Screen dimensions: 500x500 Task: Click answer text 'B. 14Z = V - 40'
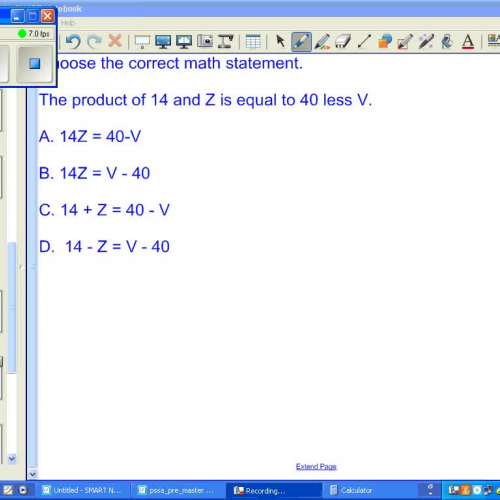[x=94, y=173]
